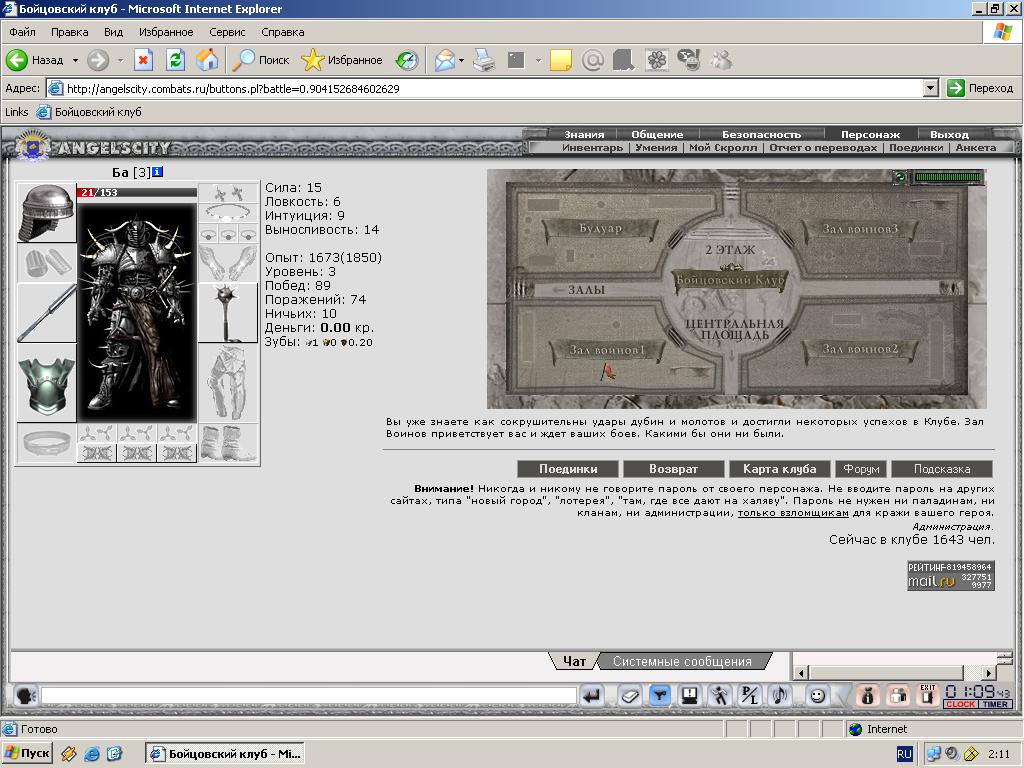Viewport: 1024px width, 768px height.
Task: Click the eraser clear-chat icon
Action: point(629,695)
